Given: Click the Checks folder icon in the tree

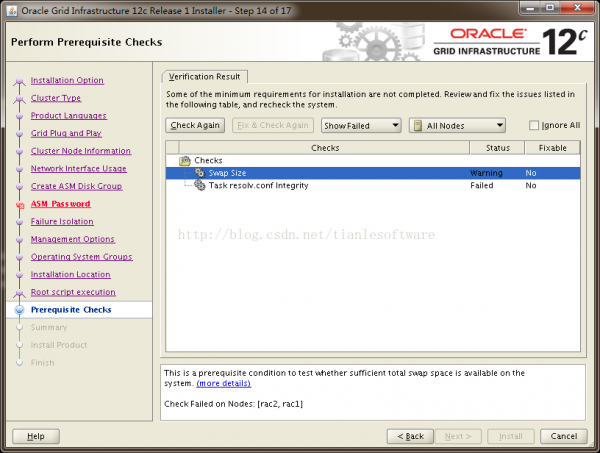Looking at the screenshot, I should coord(185,161).
